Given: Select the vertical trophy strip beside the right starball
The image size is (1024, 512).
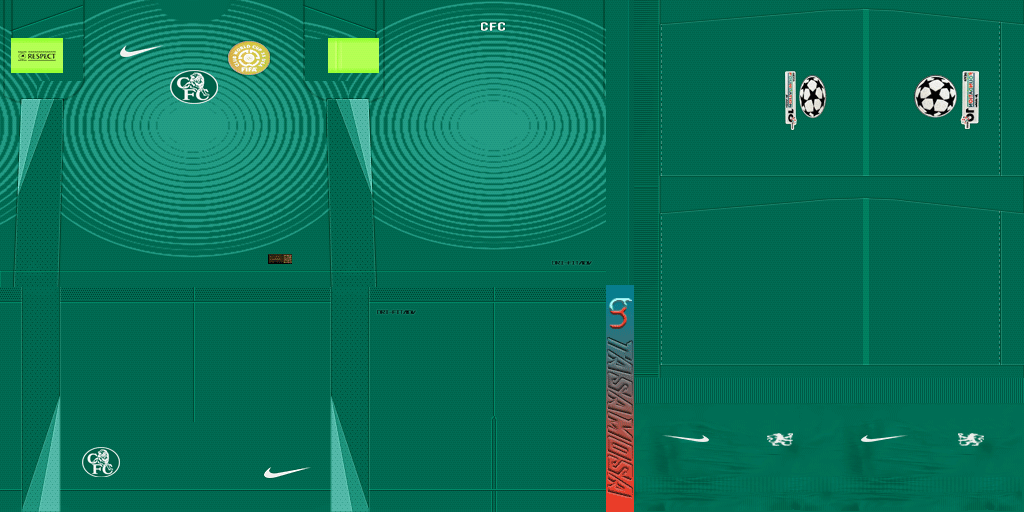Looking at the screenshot, I should (x=969, y=100).
